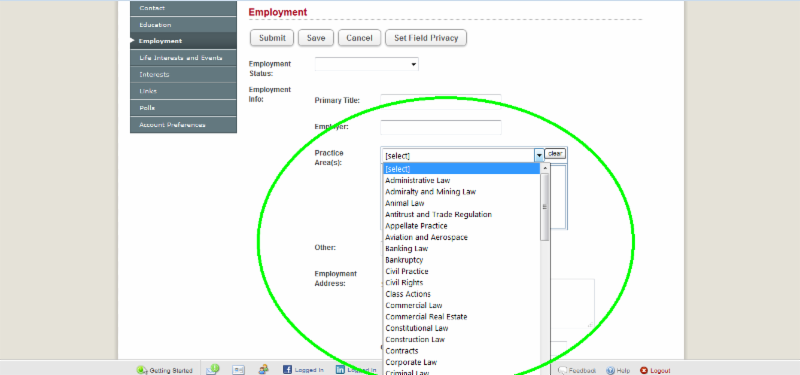
Task: Select Aviation and Aerospace option
Action: [461, 237]
